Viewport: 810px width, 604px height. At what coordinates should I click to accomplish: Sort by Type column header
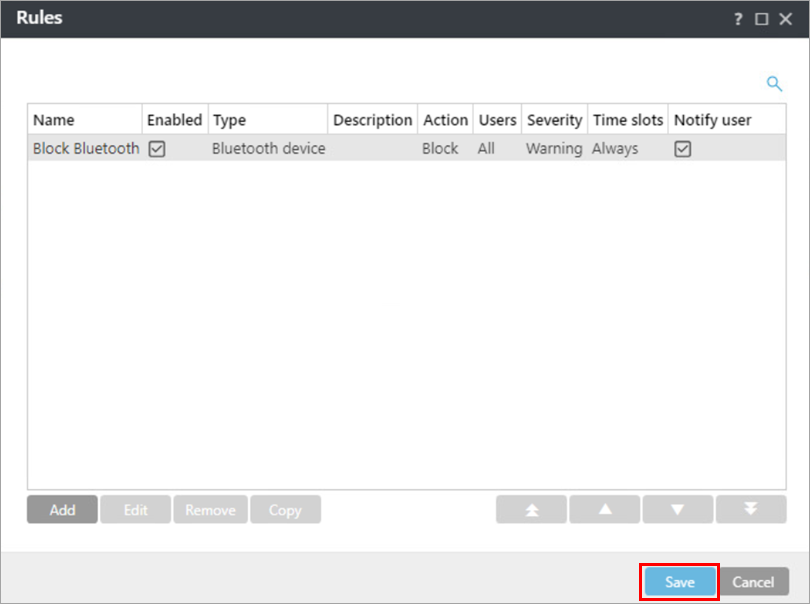tap(229, 120)
